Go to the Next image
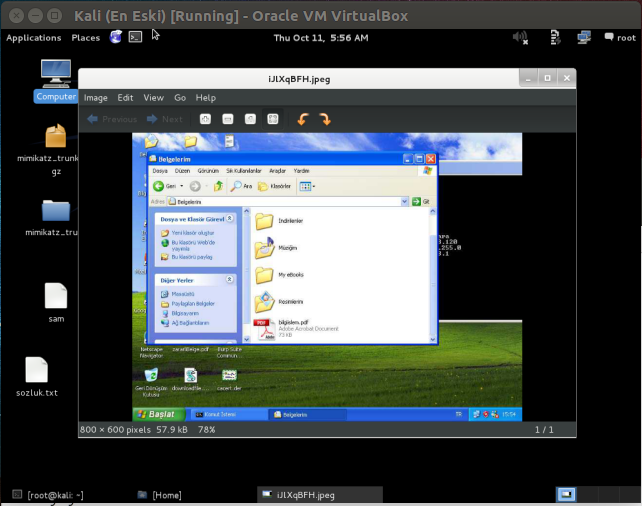The height and width of the screenshot is (506, 642). pos(165,119)
